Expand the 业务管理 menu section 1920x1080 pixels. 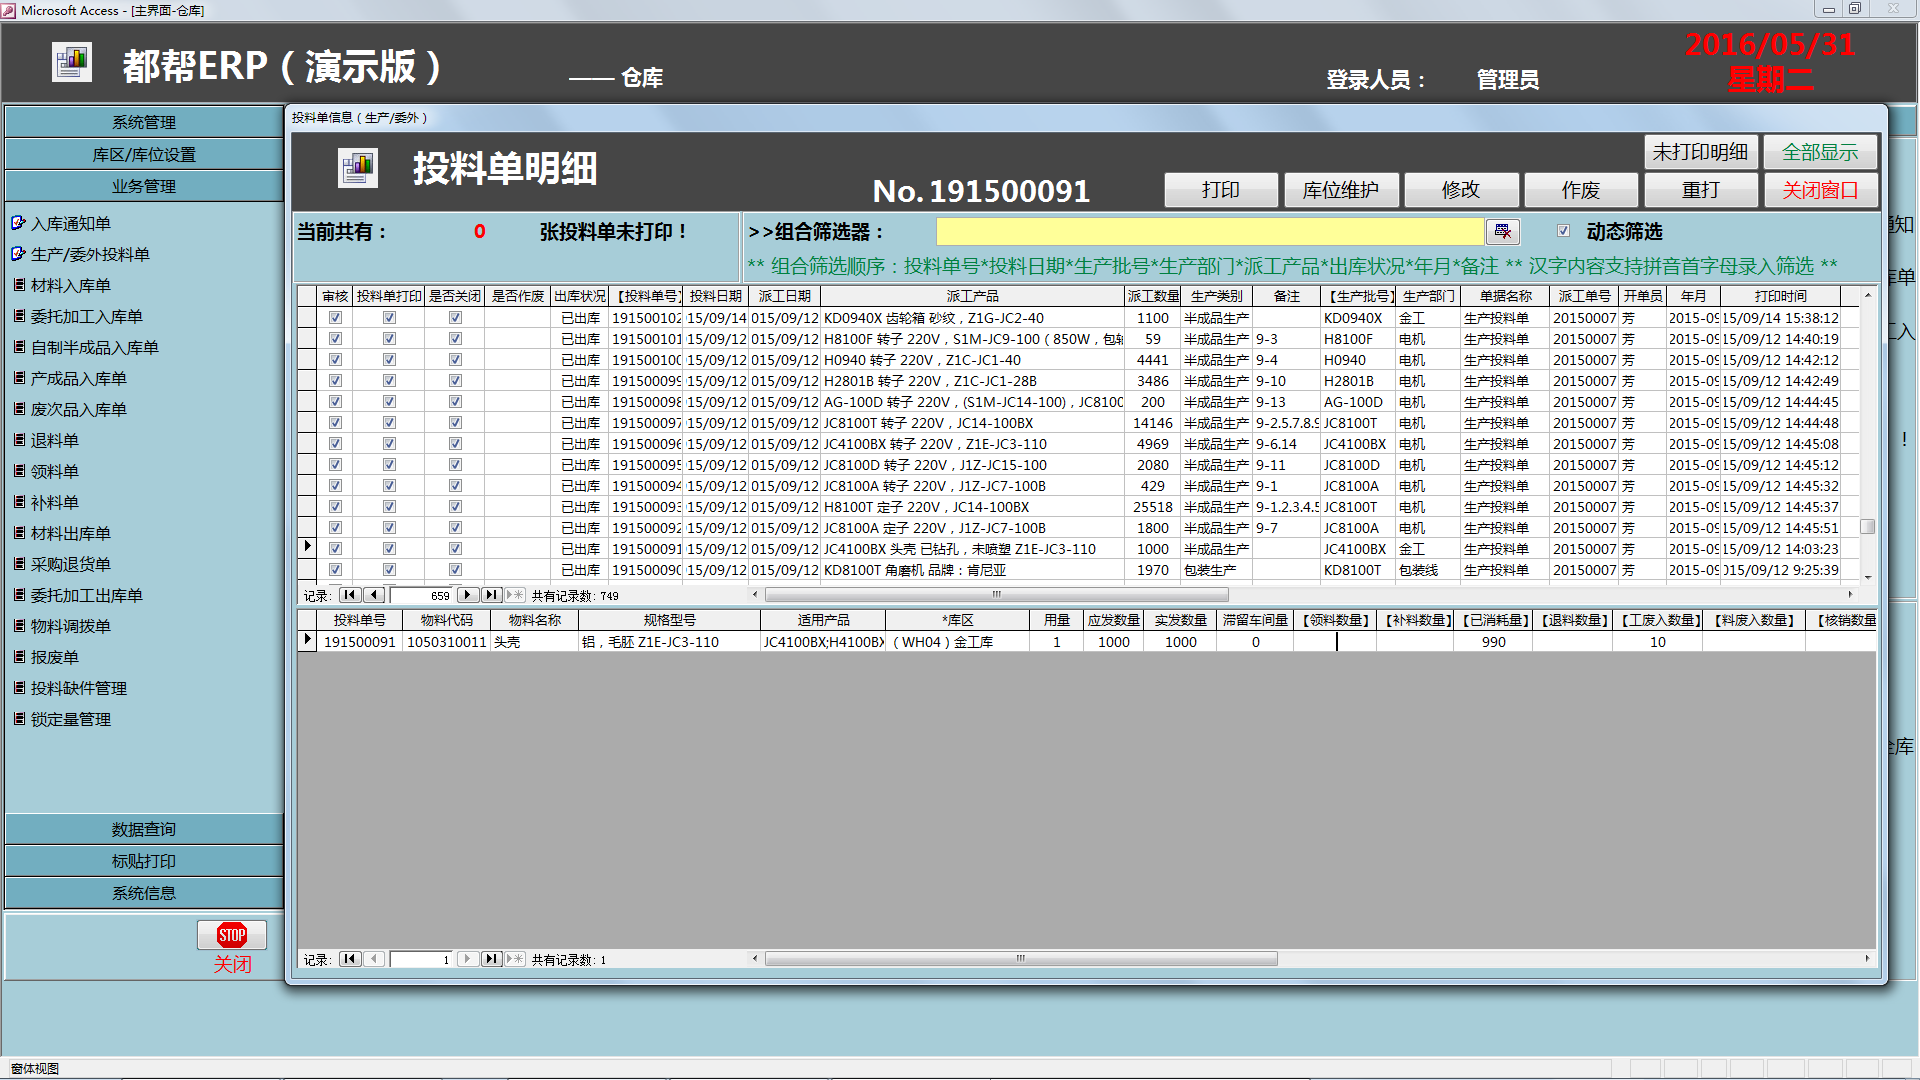(x=144, y=186)
